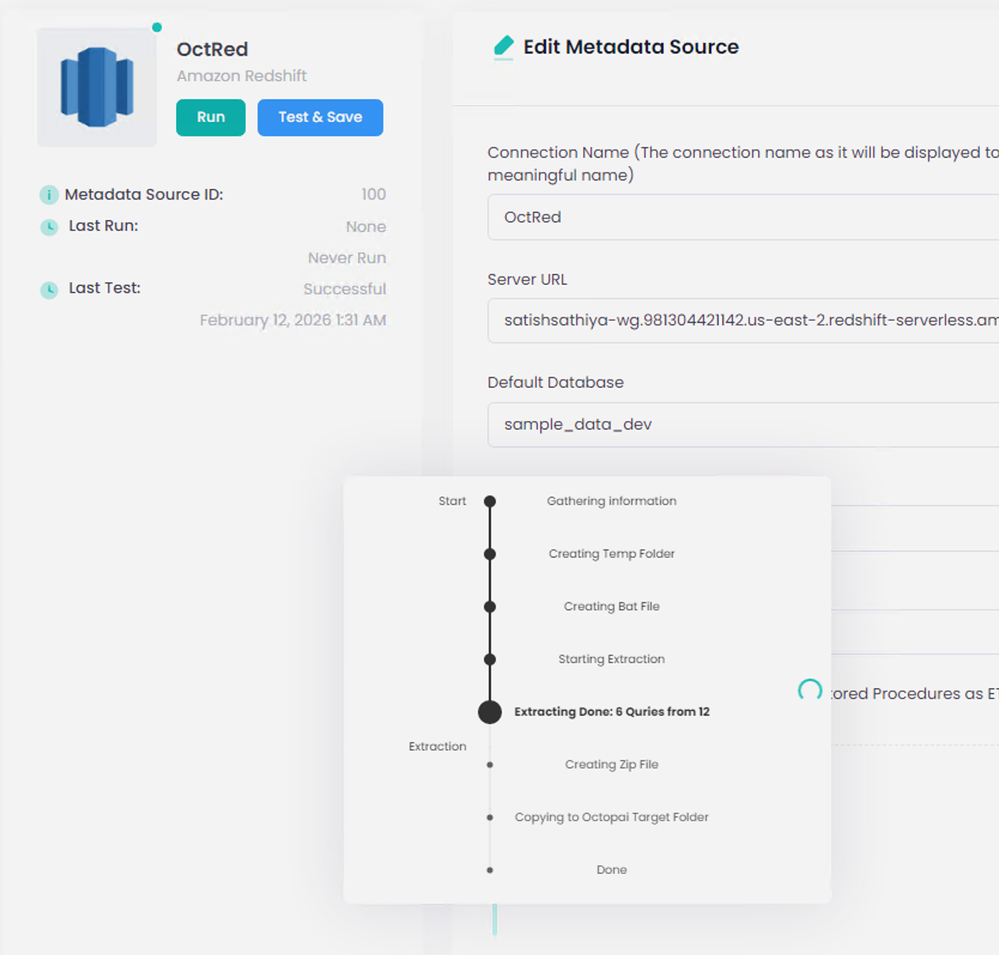
Task: Click the 'Done' step label
Action: point(612,870)
